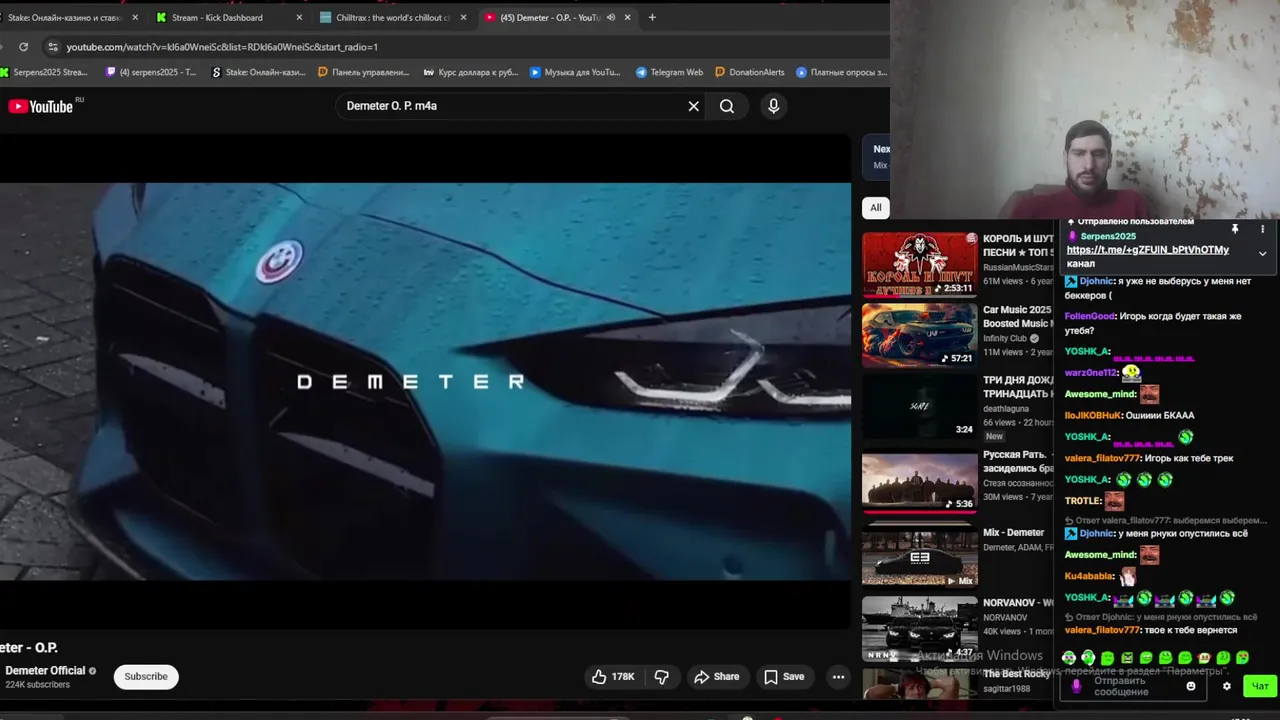Switch to Stream - Kick Dashboard tab
This screenshot has width=1280, height=720.
[x=228, y=17]
